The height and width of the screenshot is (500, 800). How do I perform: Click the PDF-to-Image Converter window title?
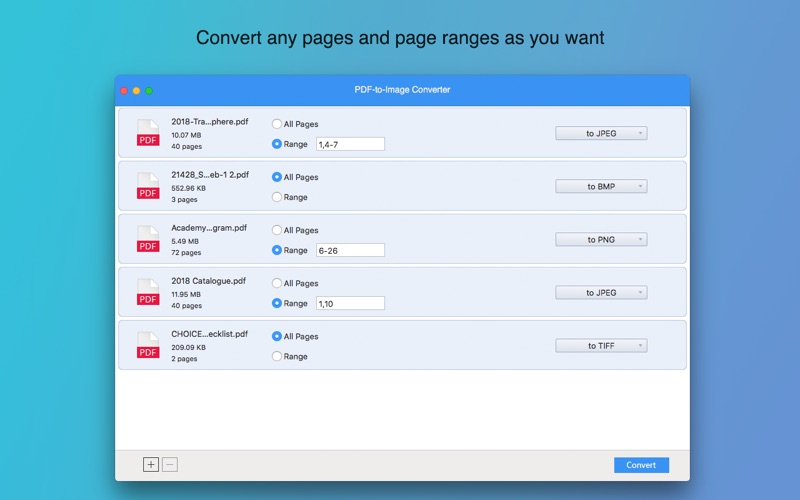(402, 90)
